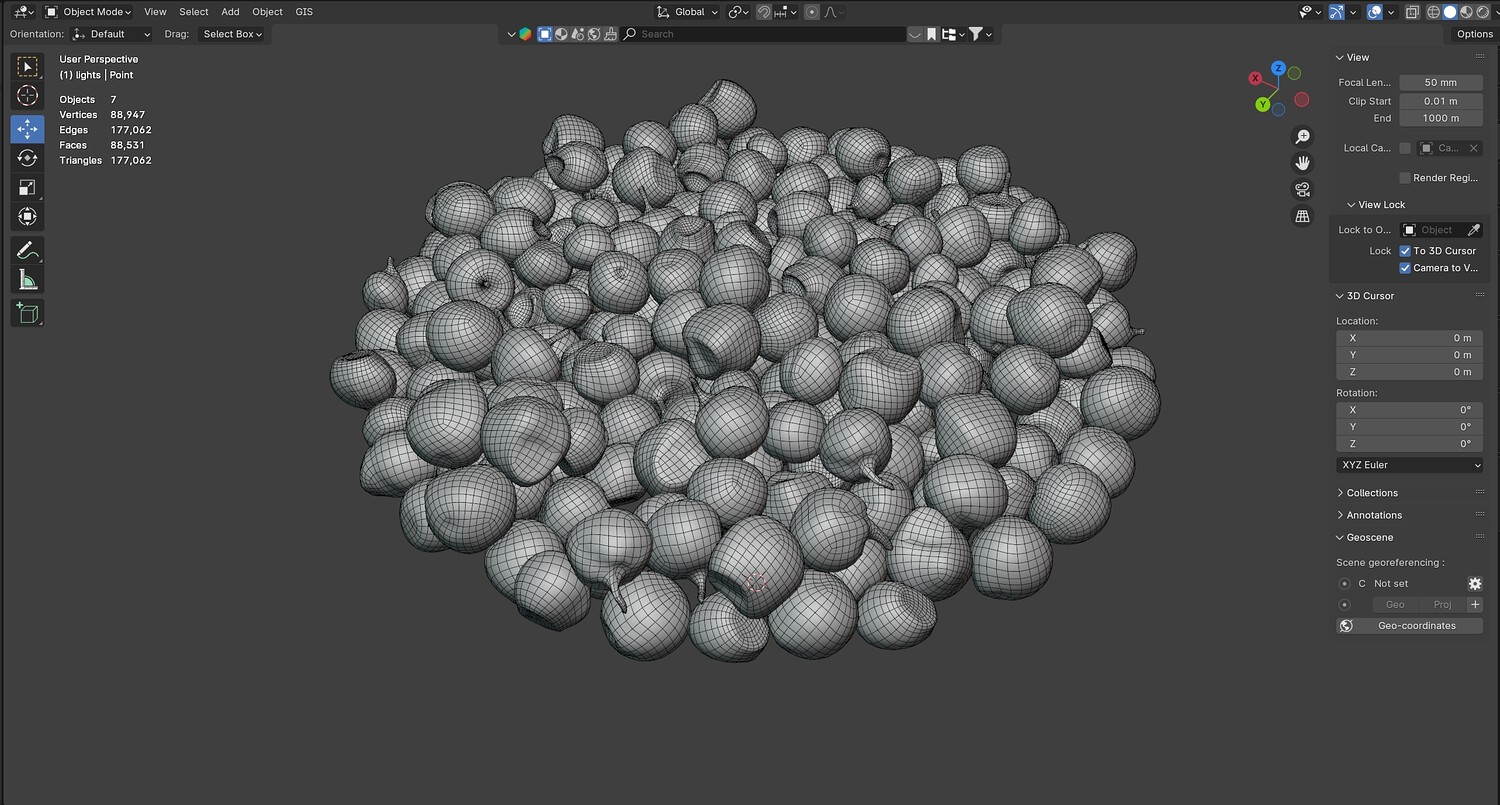Click the eyedropper in Lock to Object
The image size is (1500, 805).
pos(1473,230)
